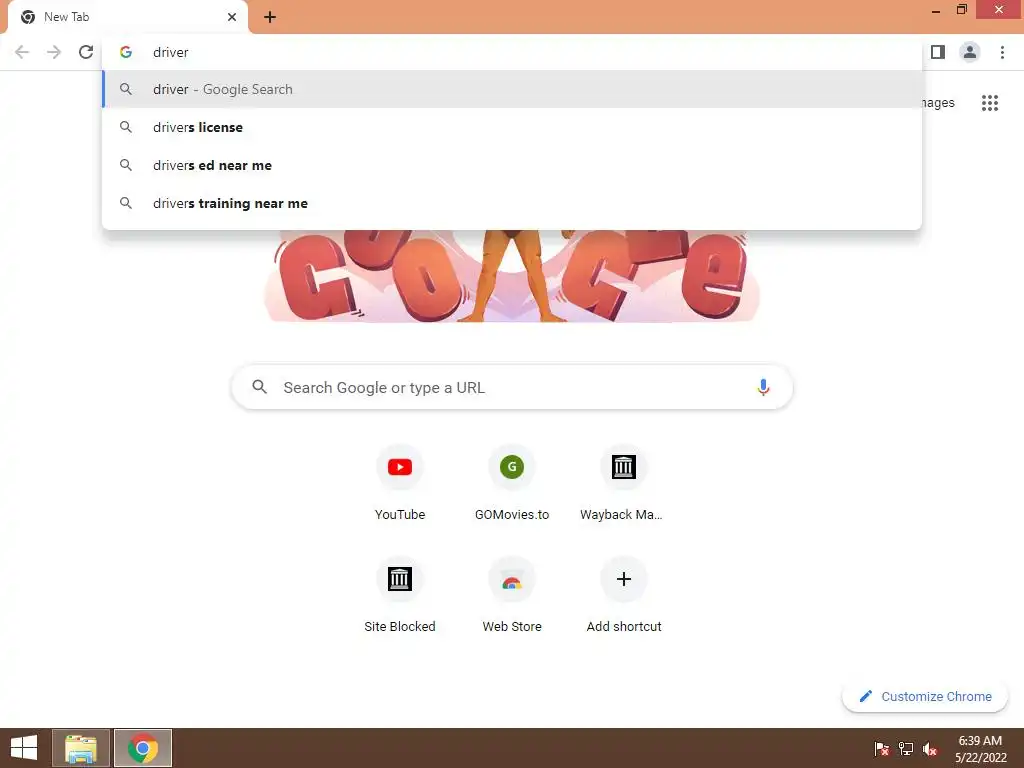Click the Google doodle image

click(x=512, y=277)
